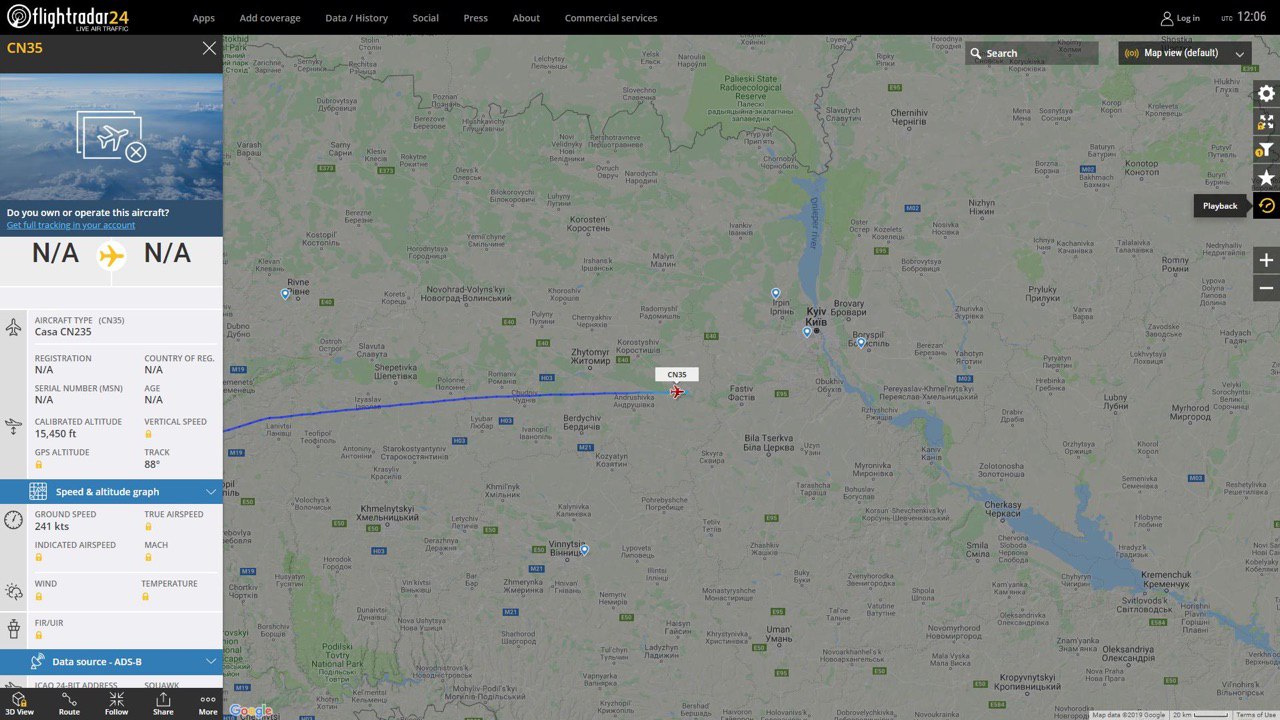Open the Map view (default) dropdown

pos(1185,53)
